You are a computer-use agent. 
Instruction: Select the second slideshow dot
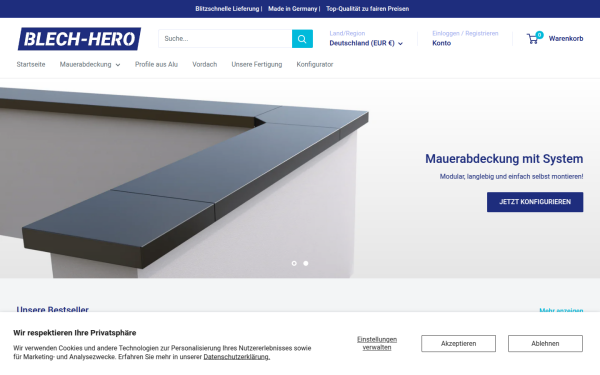[x=306, y=263]
